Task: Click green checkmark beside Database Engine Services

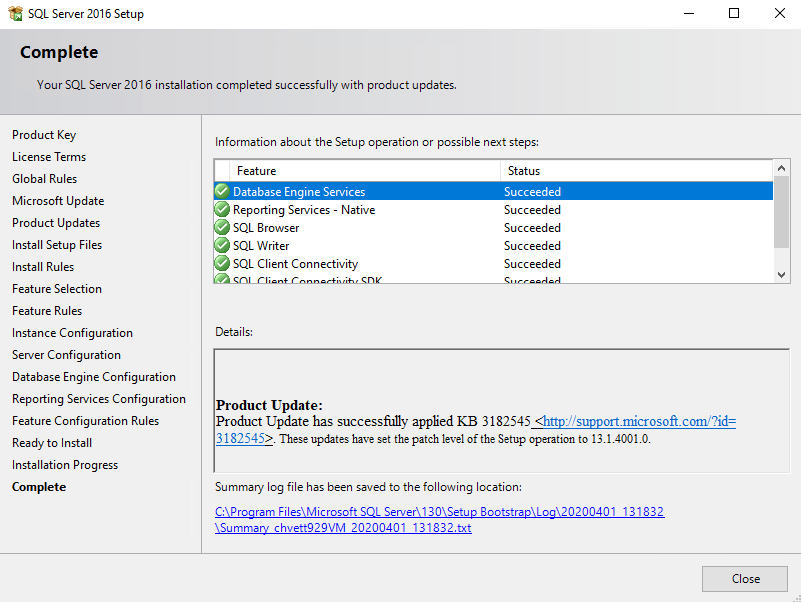Action: point(222,191)
